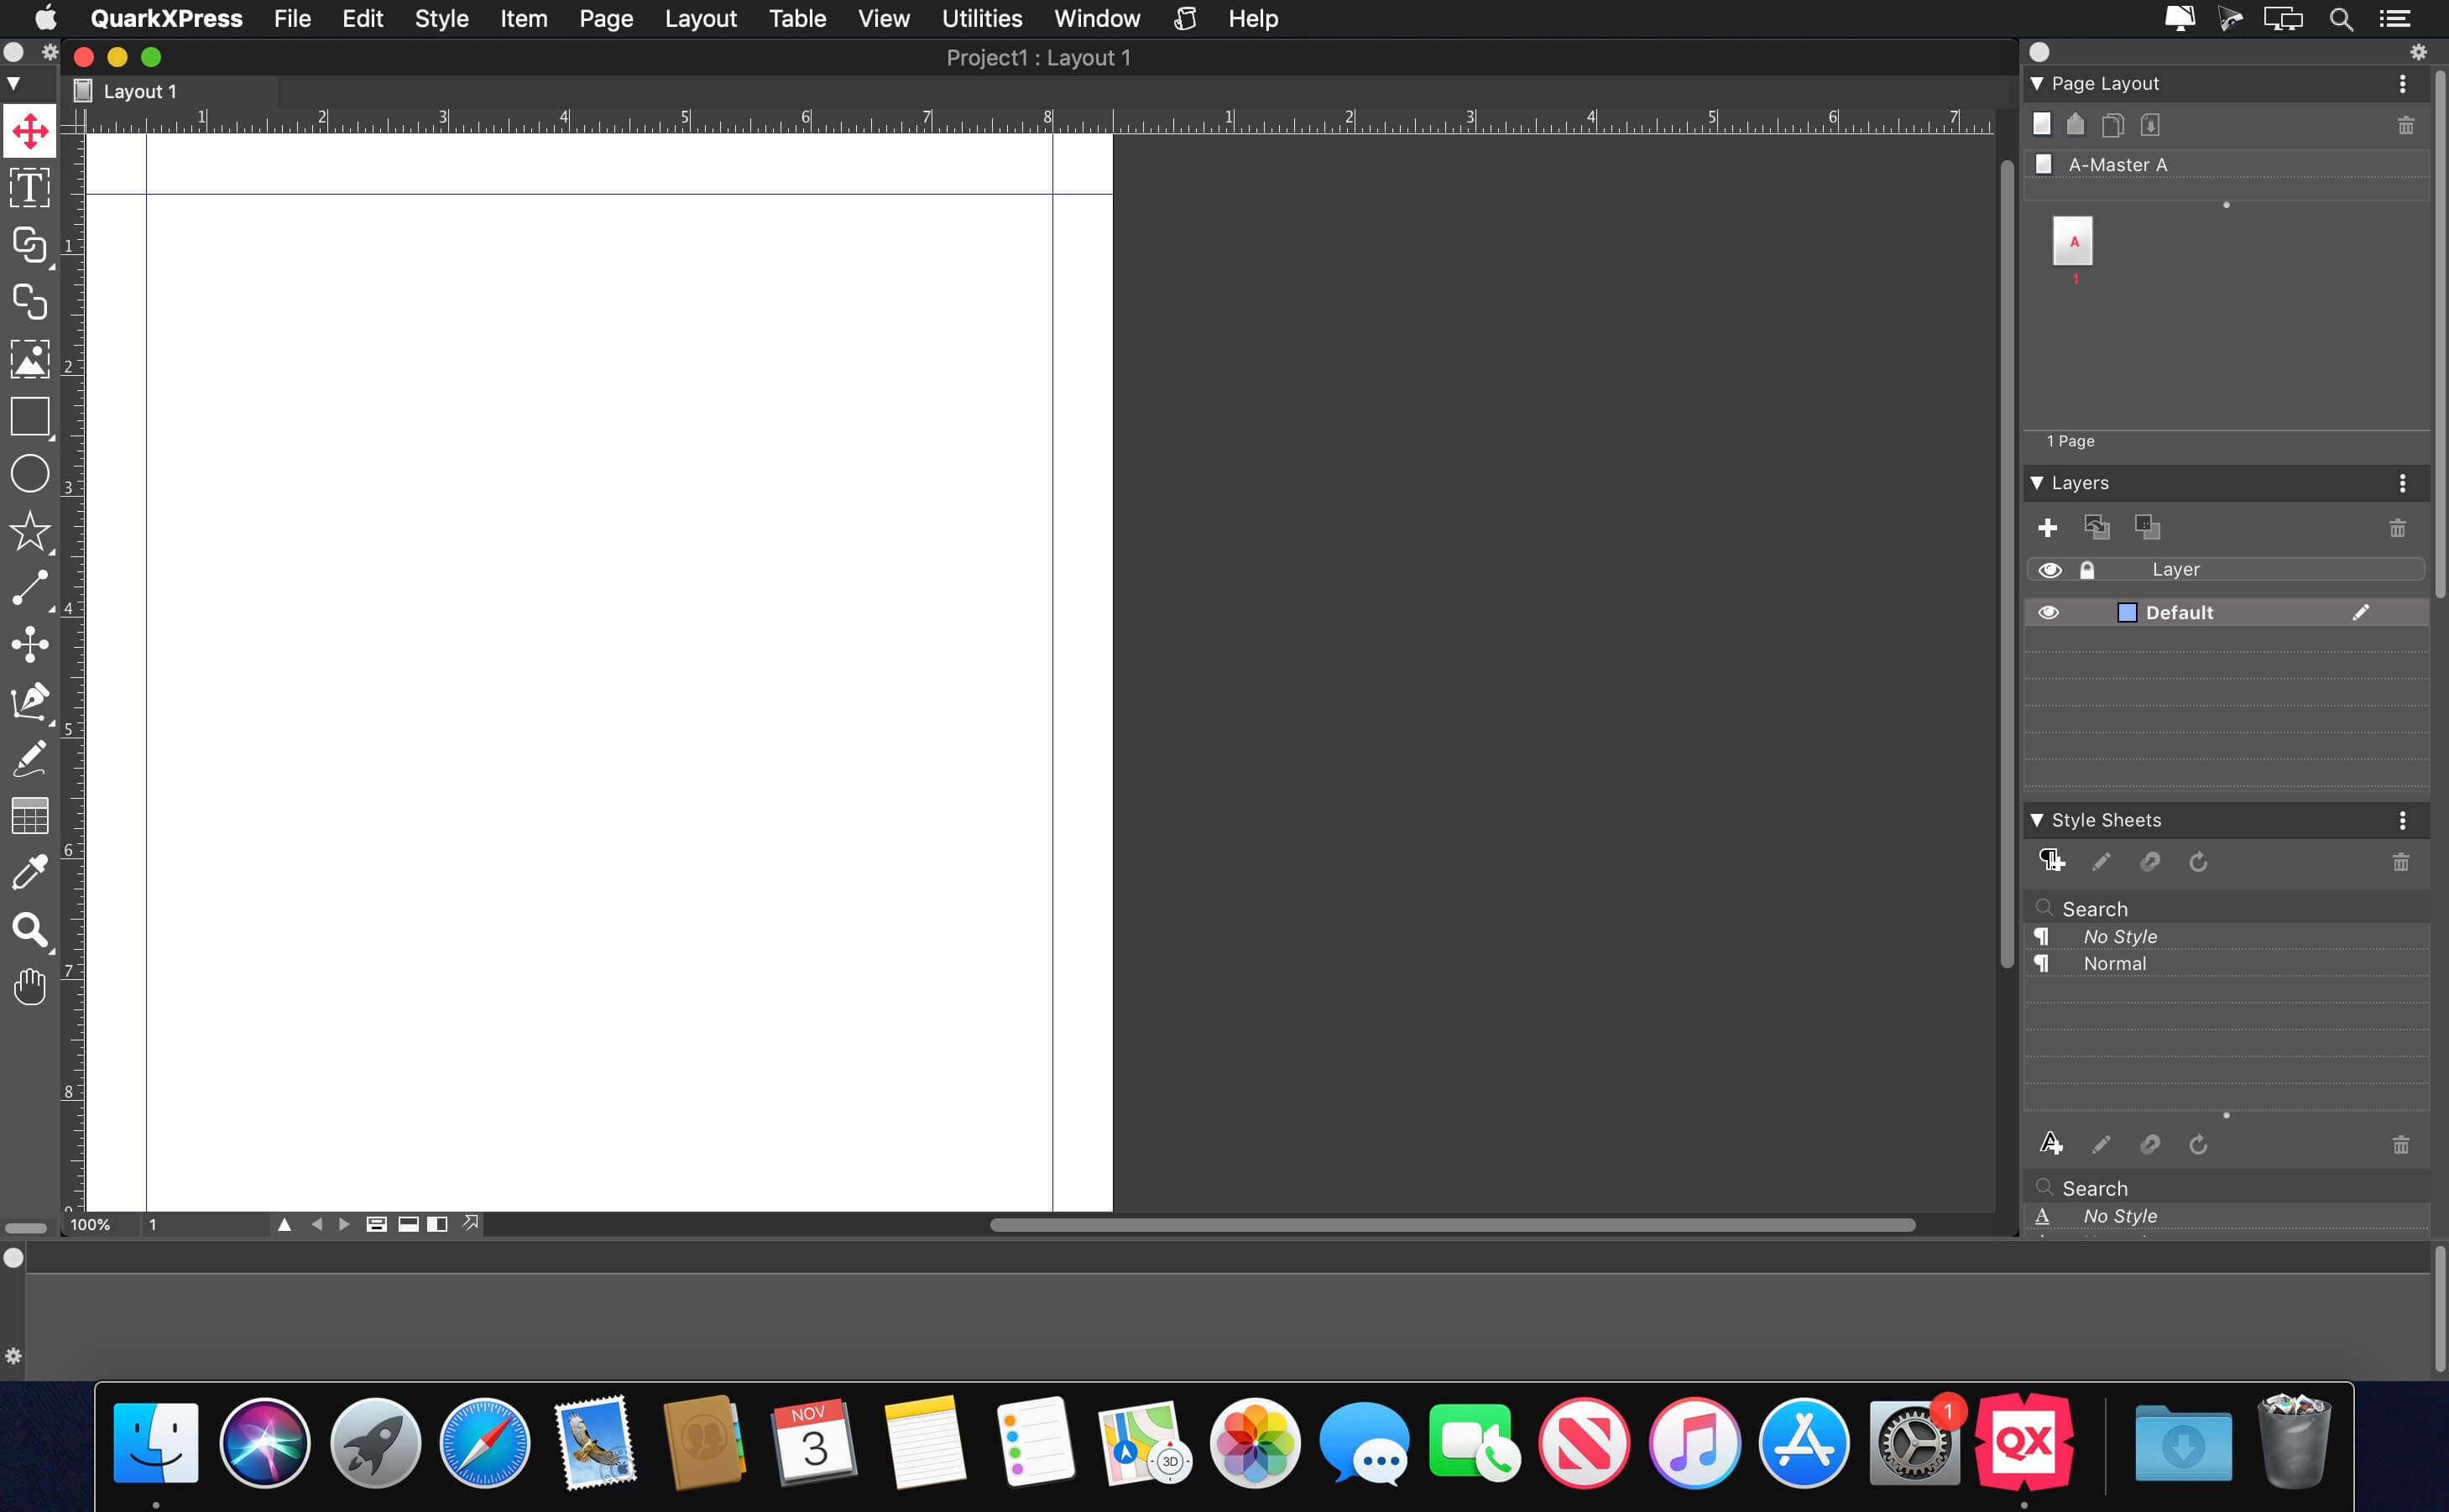
Task: Select the Bezier Pen tool
Action: [29, 701]
